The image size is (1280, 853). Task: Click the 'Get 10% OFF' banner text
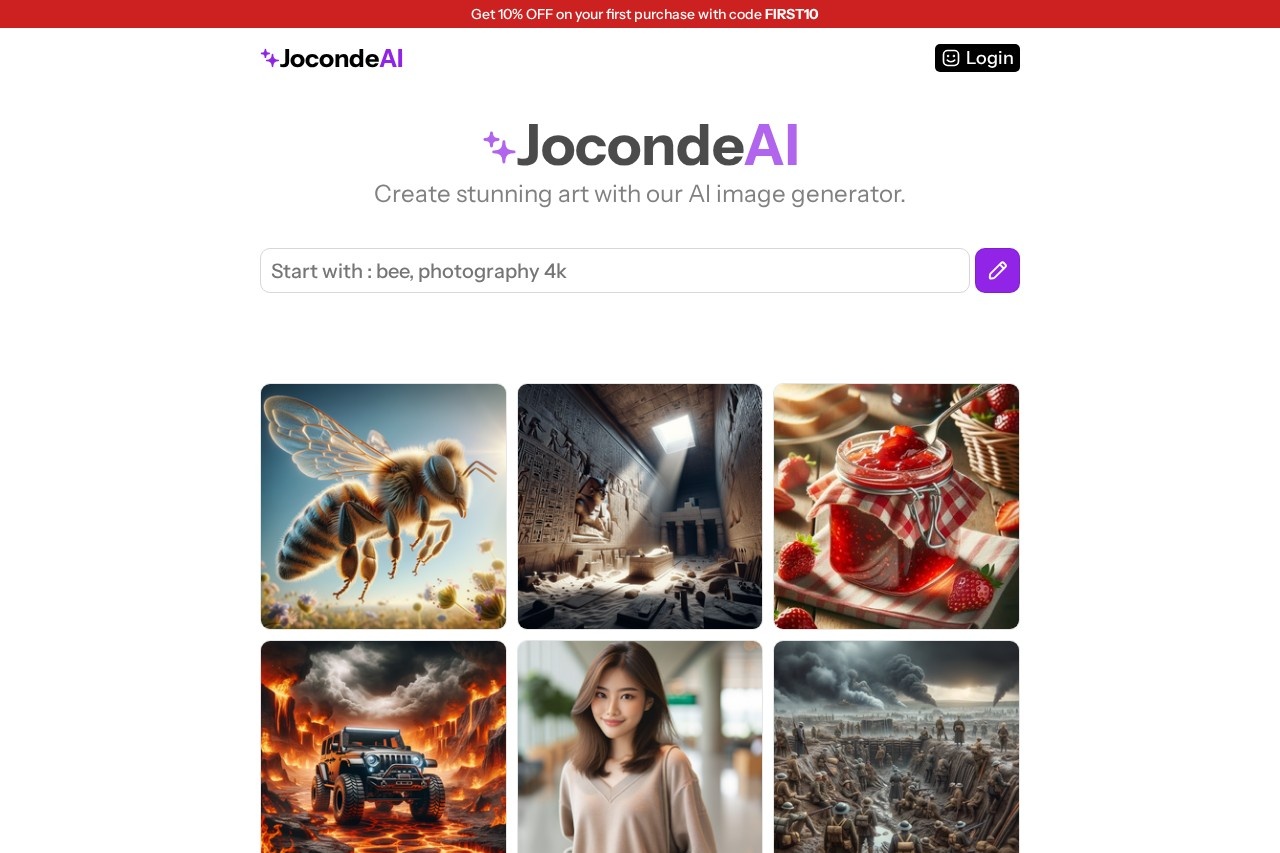click(x=644, y=14)
